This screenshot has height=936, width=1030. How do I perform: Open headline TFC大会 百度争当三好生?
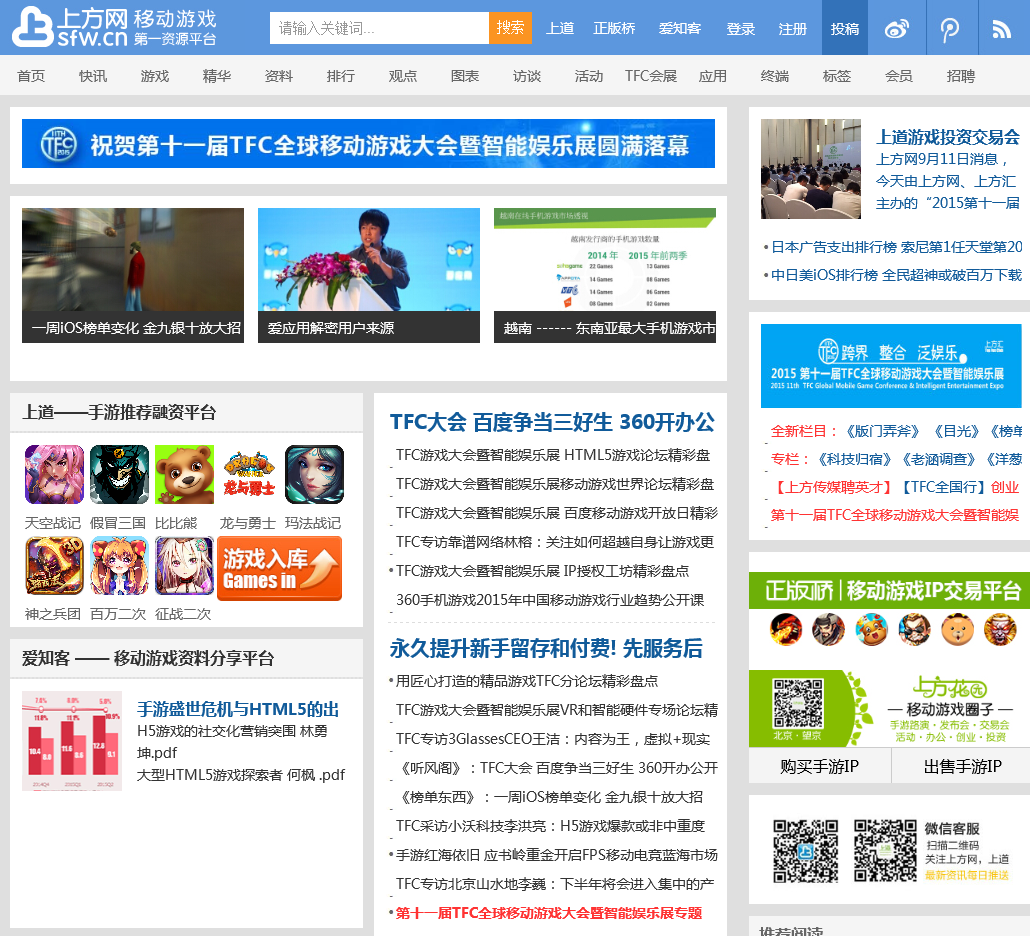coord(552,422)
